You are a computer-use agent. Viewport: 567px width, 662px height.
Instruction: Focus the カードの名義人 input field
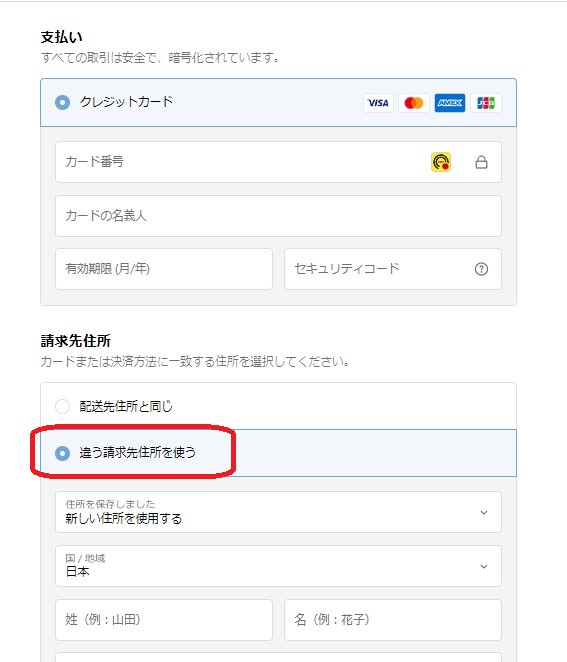click(278, 216)
